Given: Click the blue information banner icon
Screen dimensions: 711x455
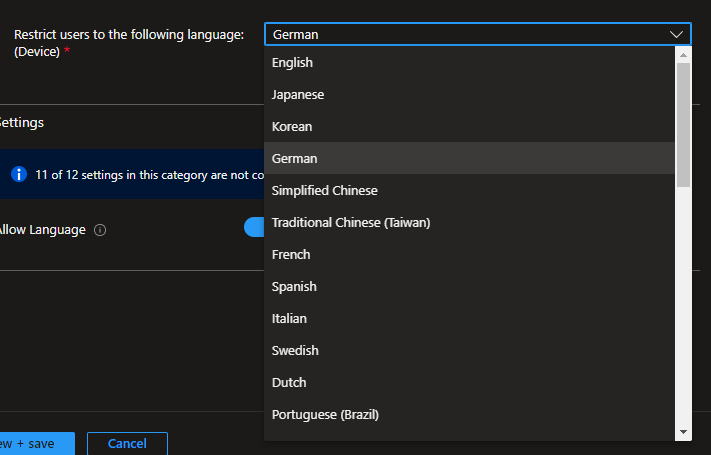Looking at the screenshot, I should click(19, 174).
